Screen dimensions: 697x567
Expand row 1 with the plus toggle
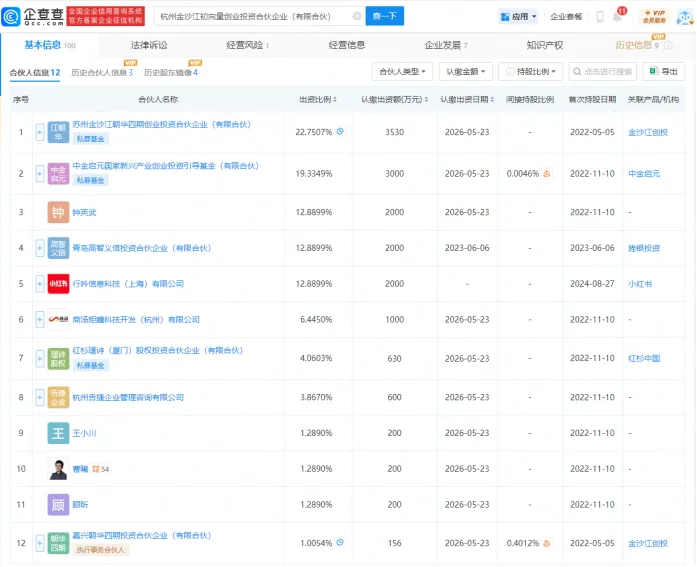point(41,132)
